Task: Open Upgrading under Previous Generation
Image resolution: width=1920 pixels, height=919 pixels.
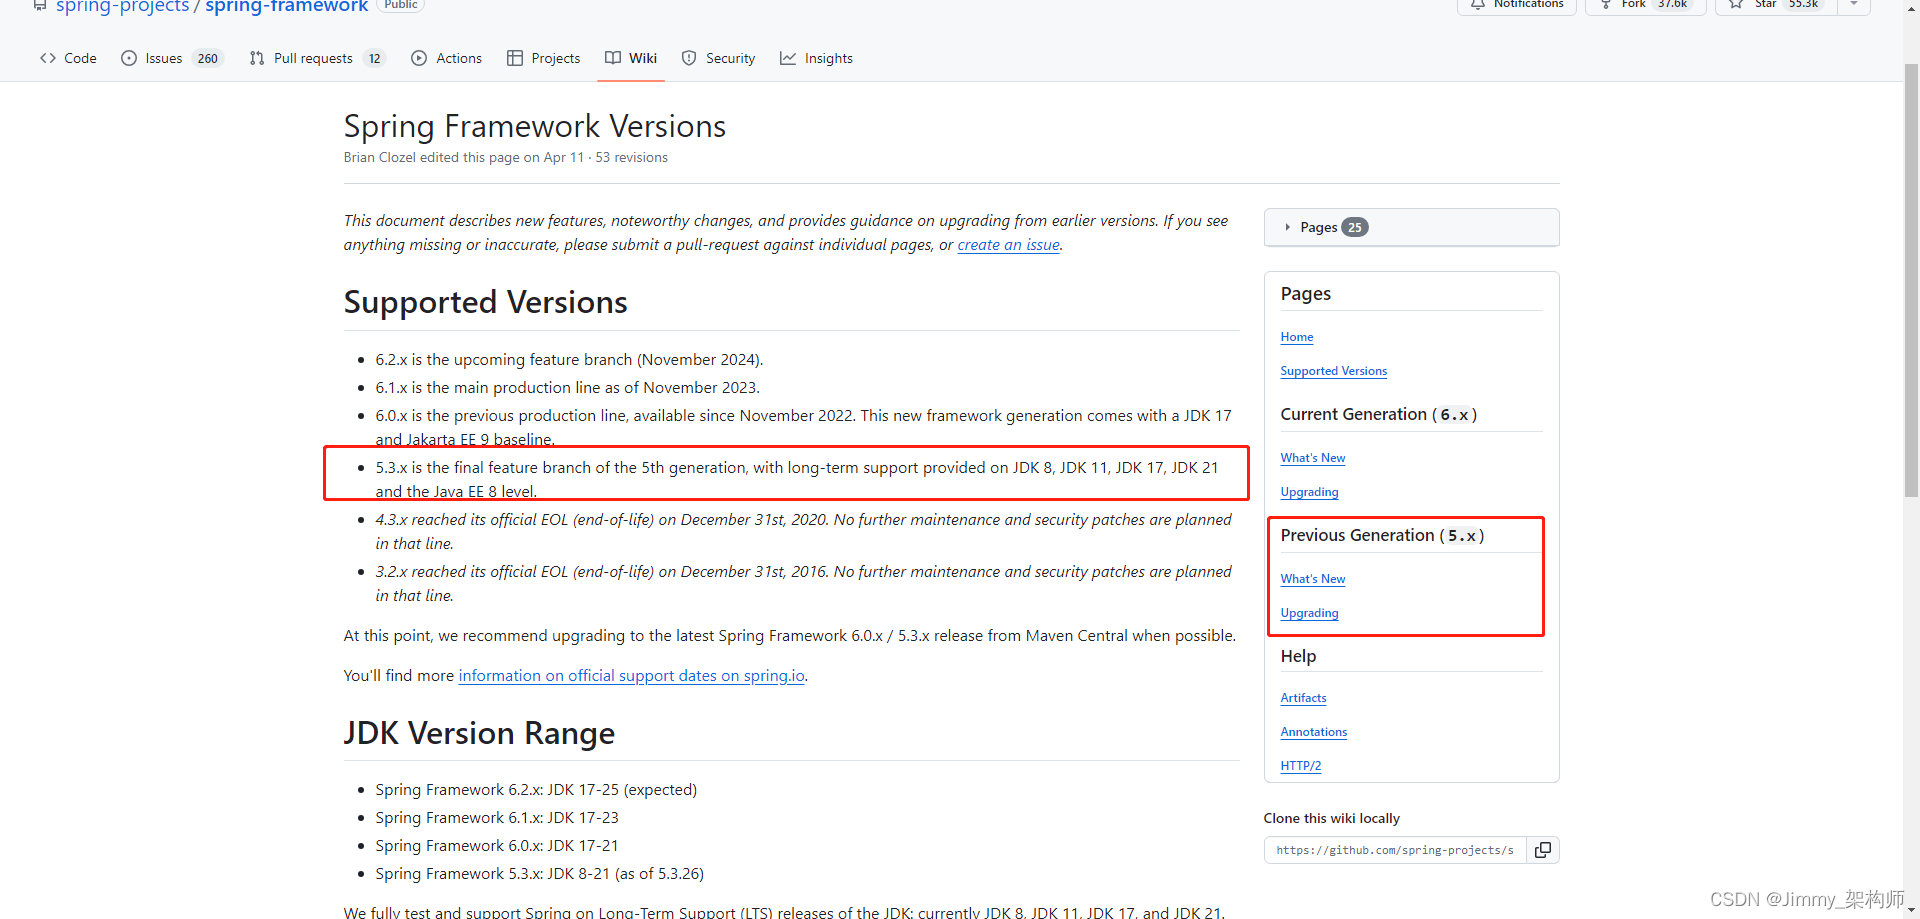Action: click(1309, 613)
